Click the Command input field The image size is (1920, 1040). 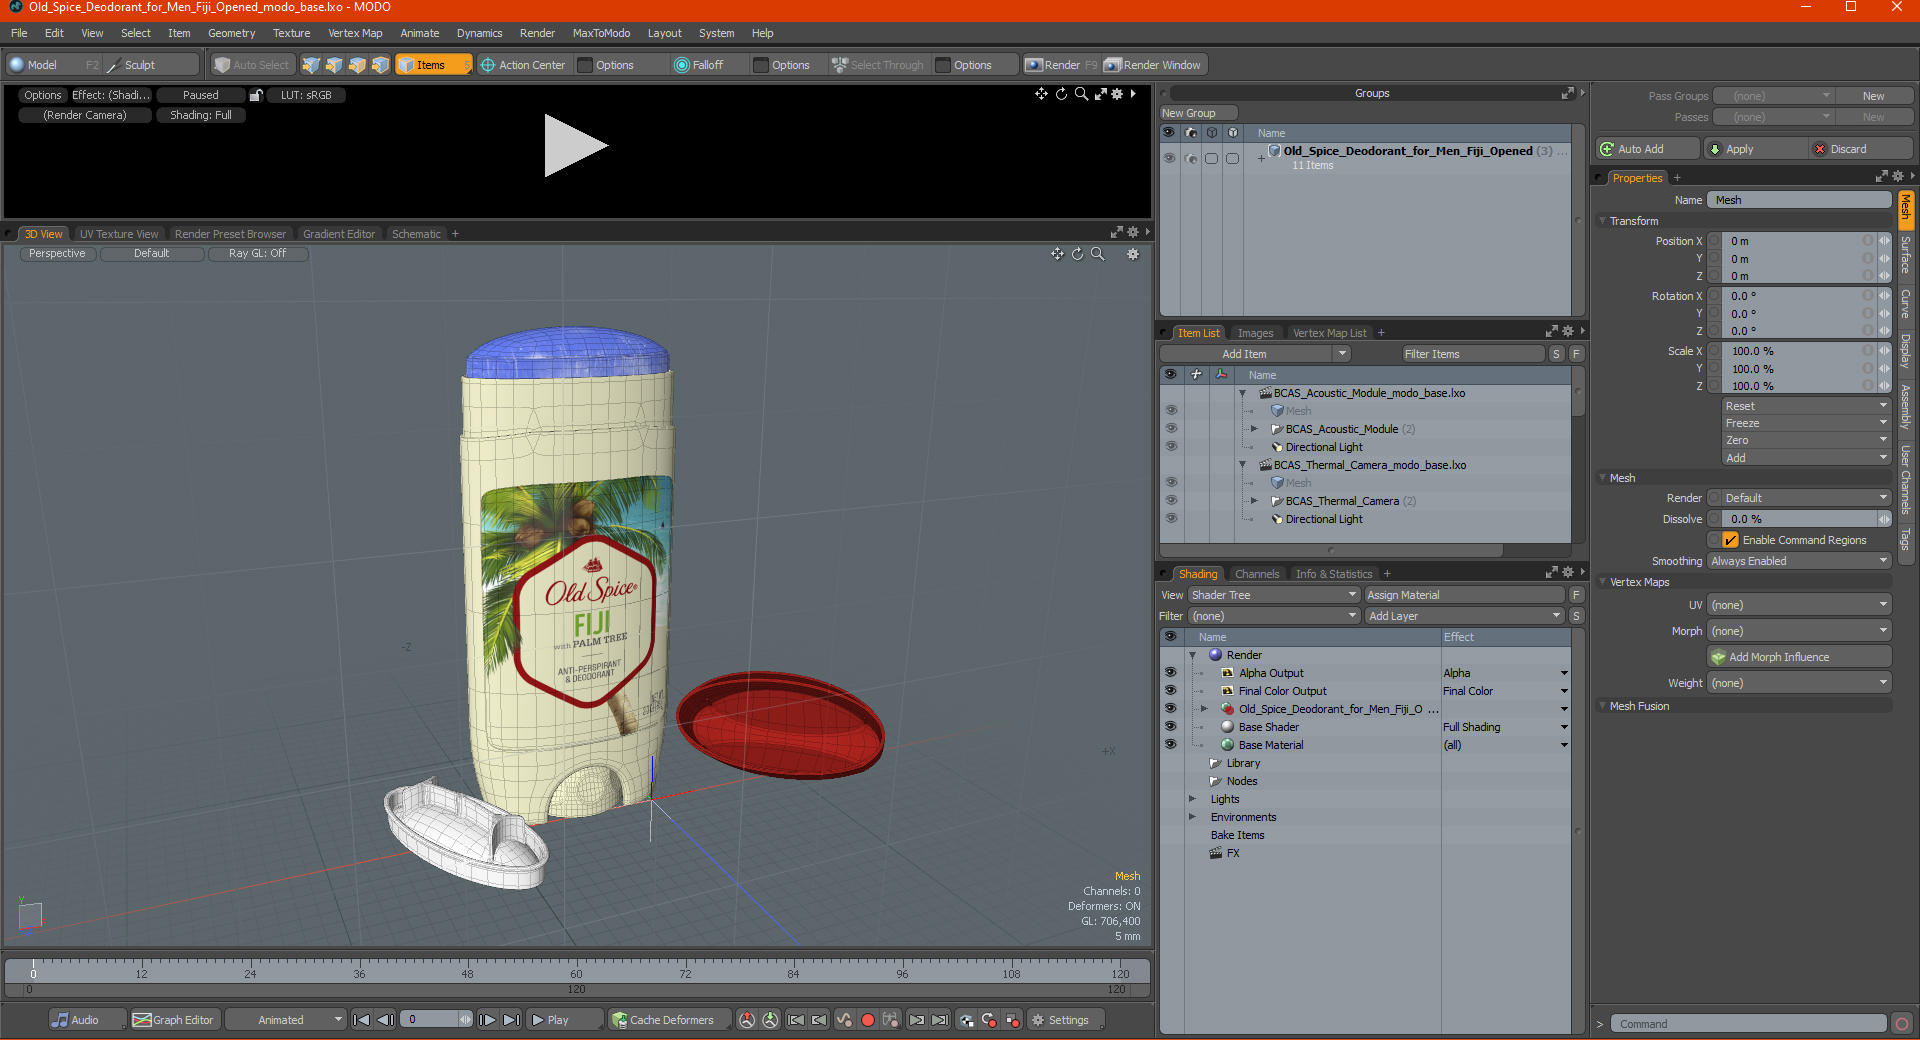tap(1748, 1024)
